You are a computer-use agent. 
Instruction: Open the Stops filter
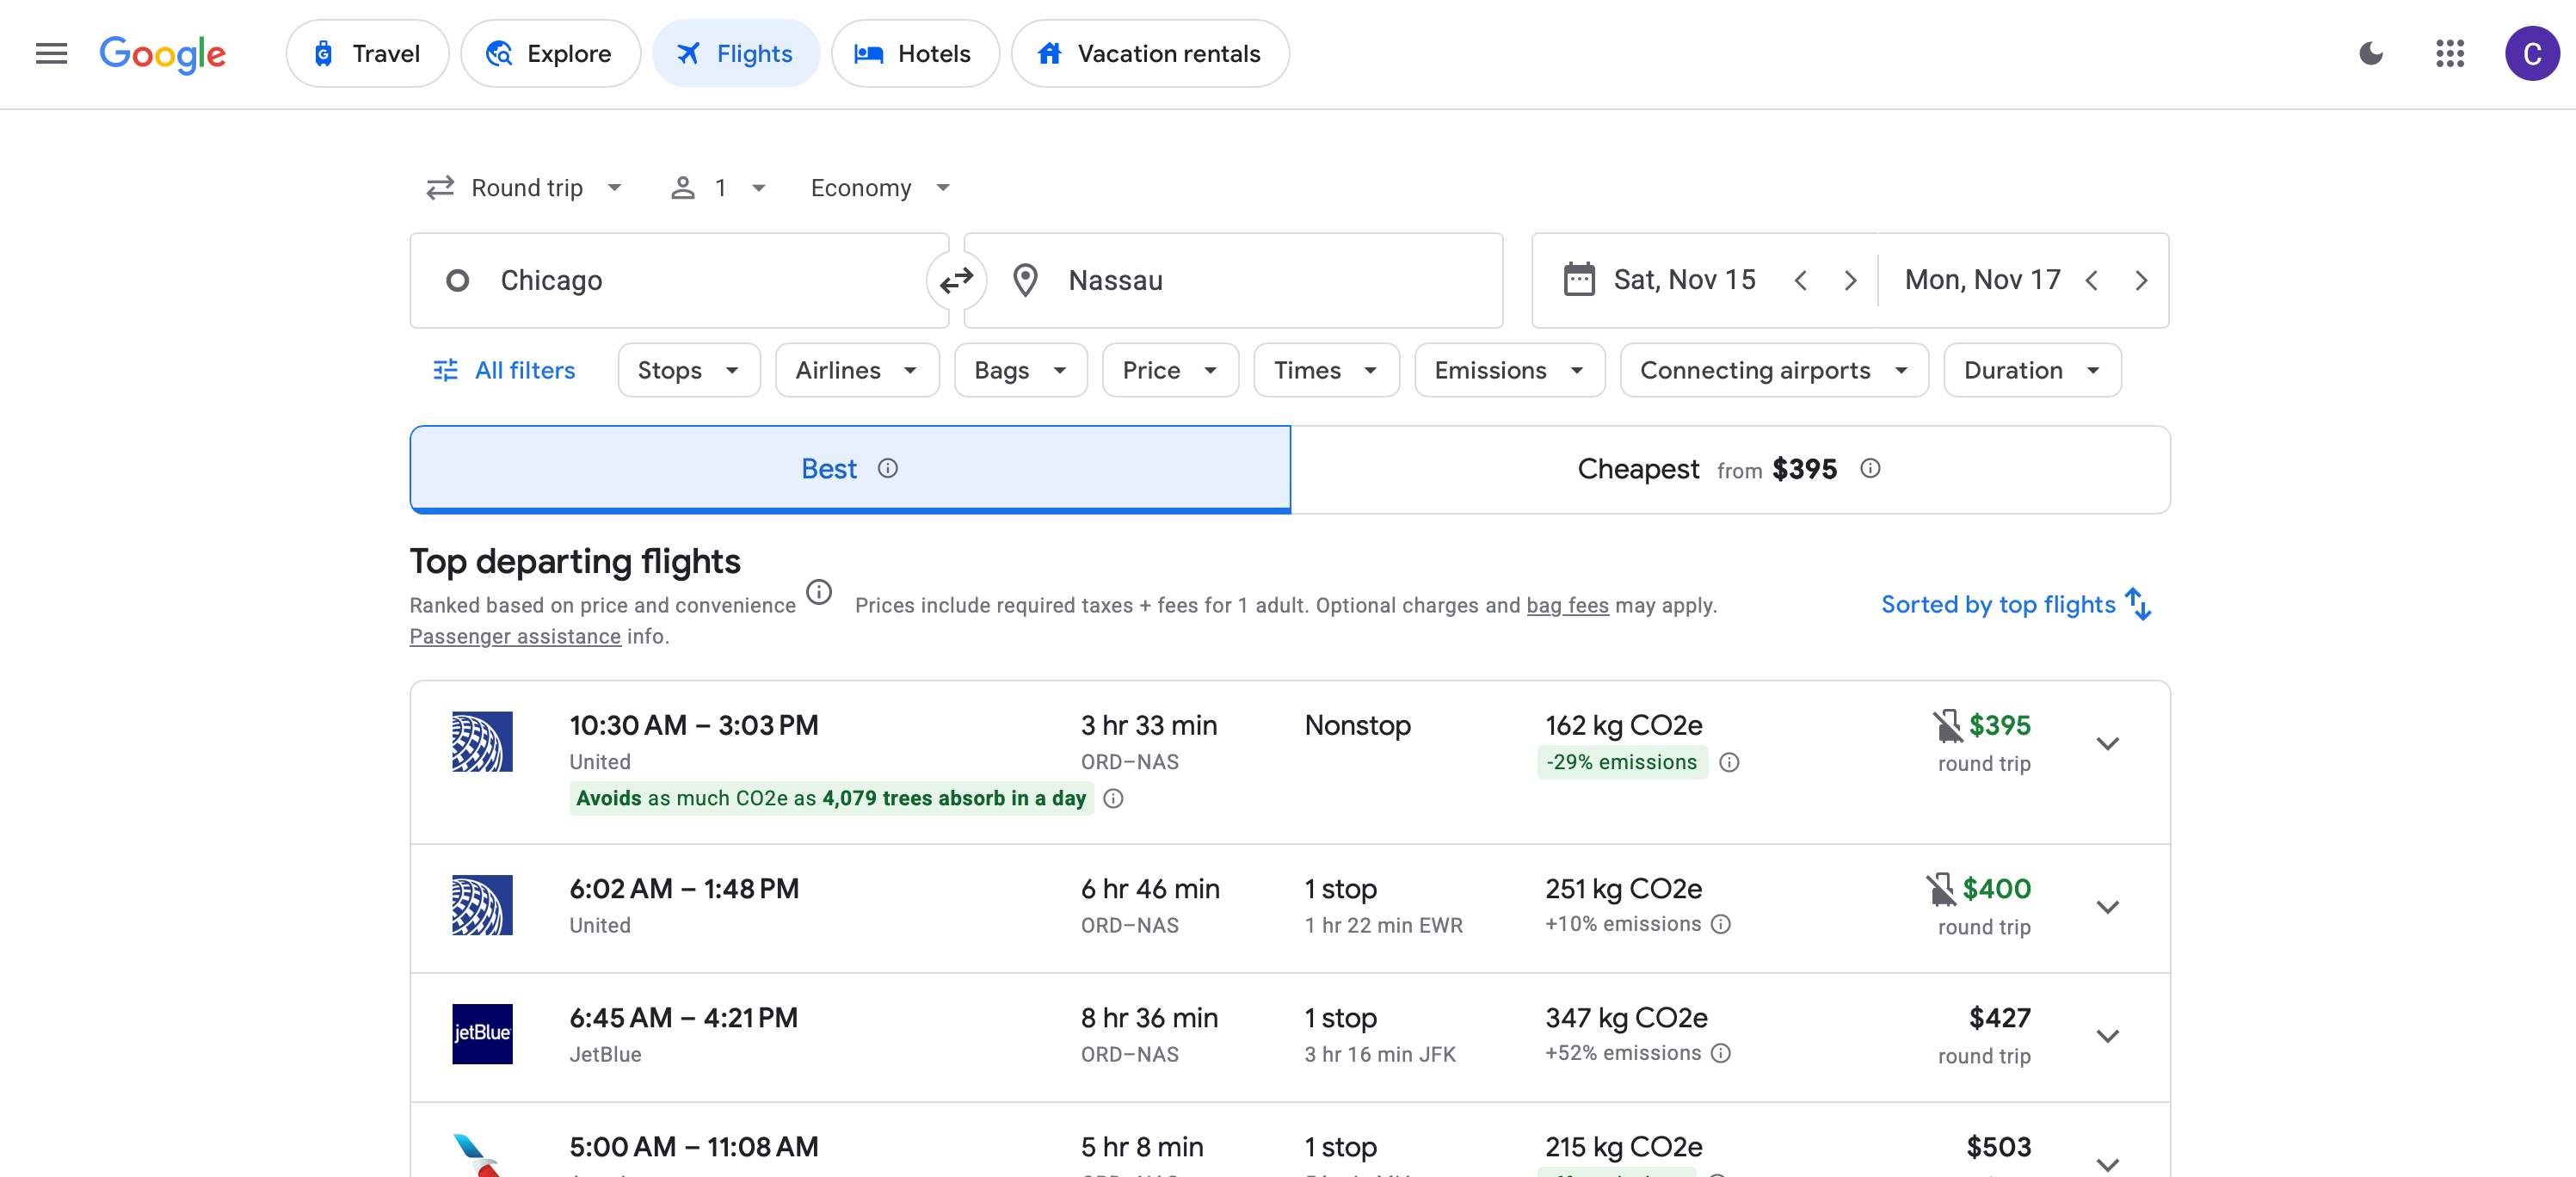[x=689, y=371]
